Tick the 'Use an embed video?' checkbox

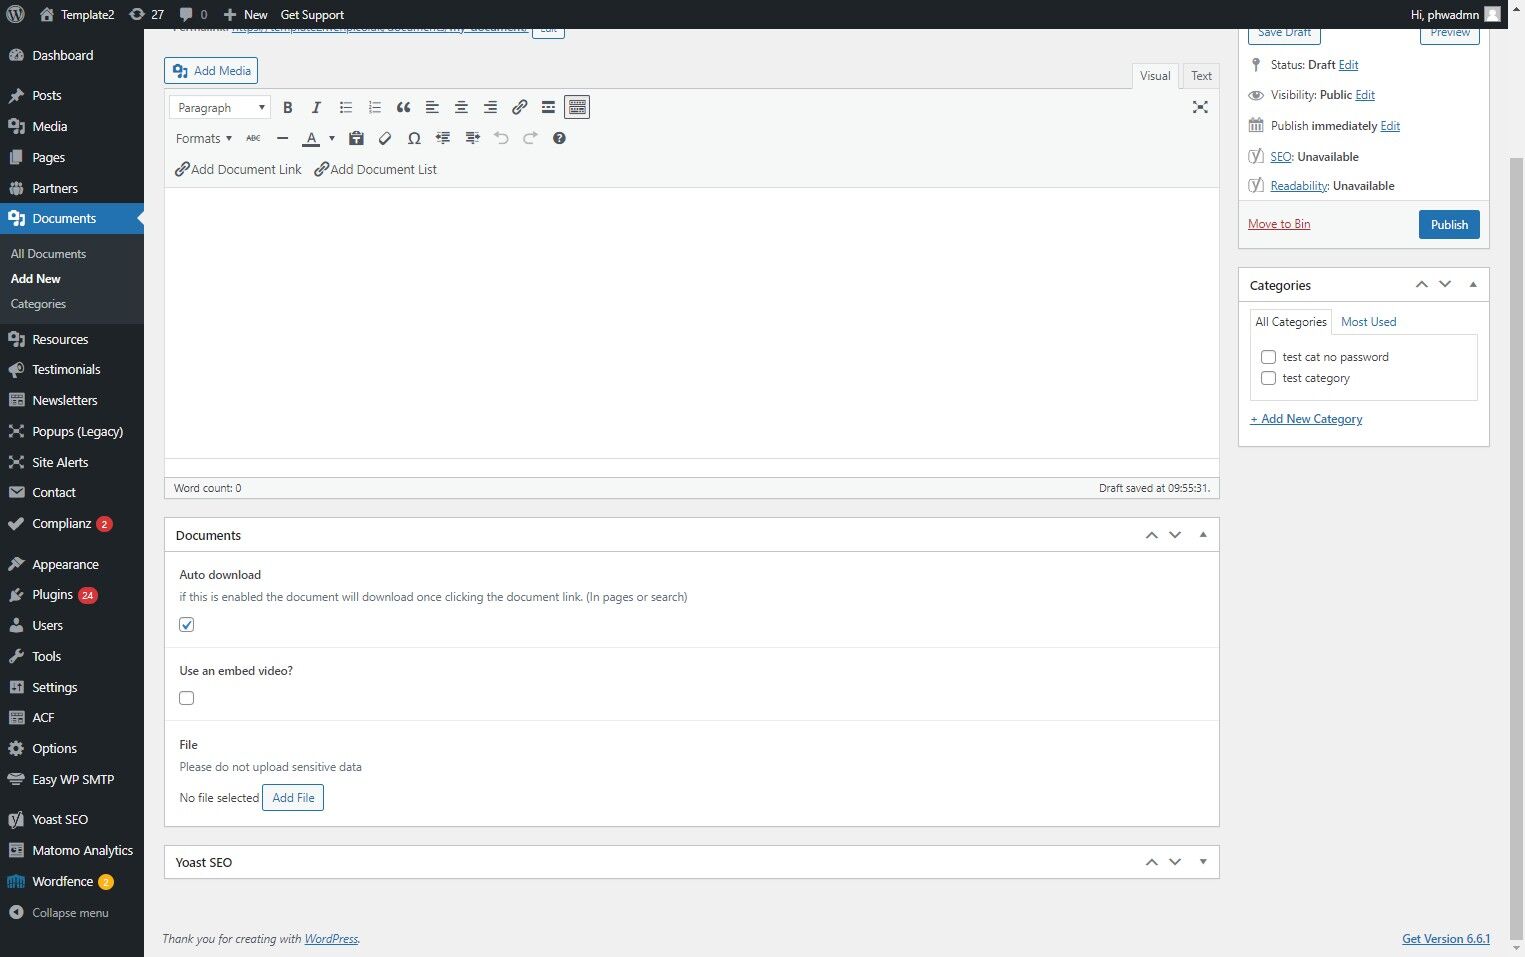(187, 698)
